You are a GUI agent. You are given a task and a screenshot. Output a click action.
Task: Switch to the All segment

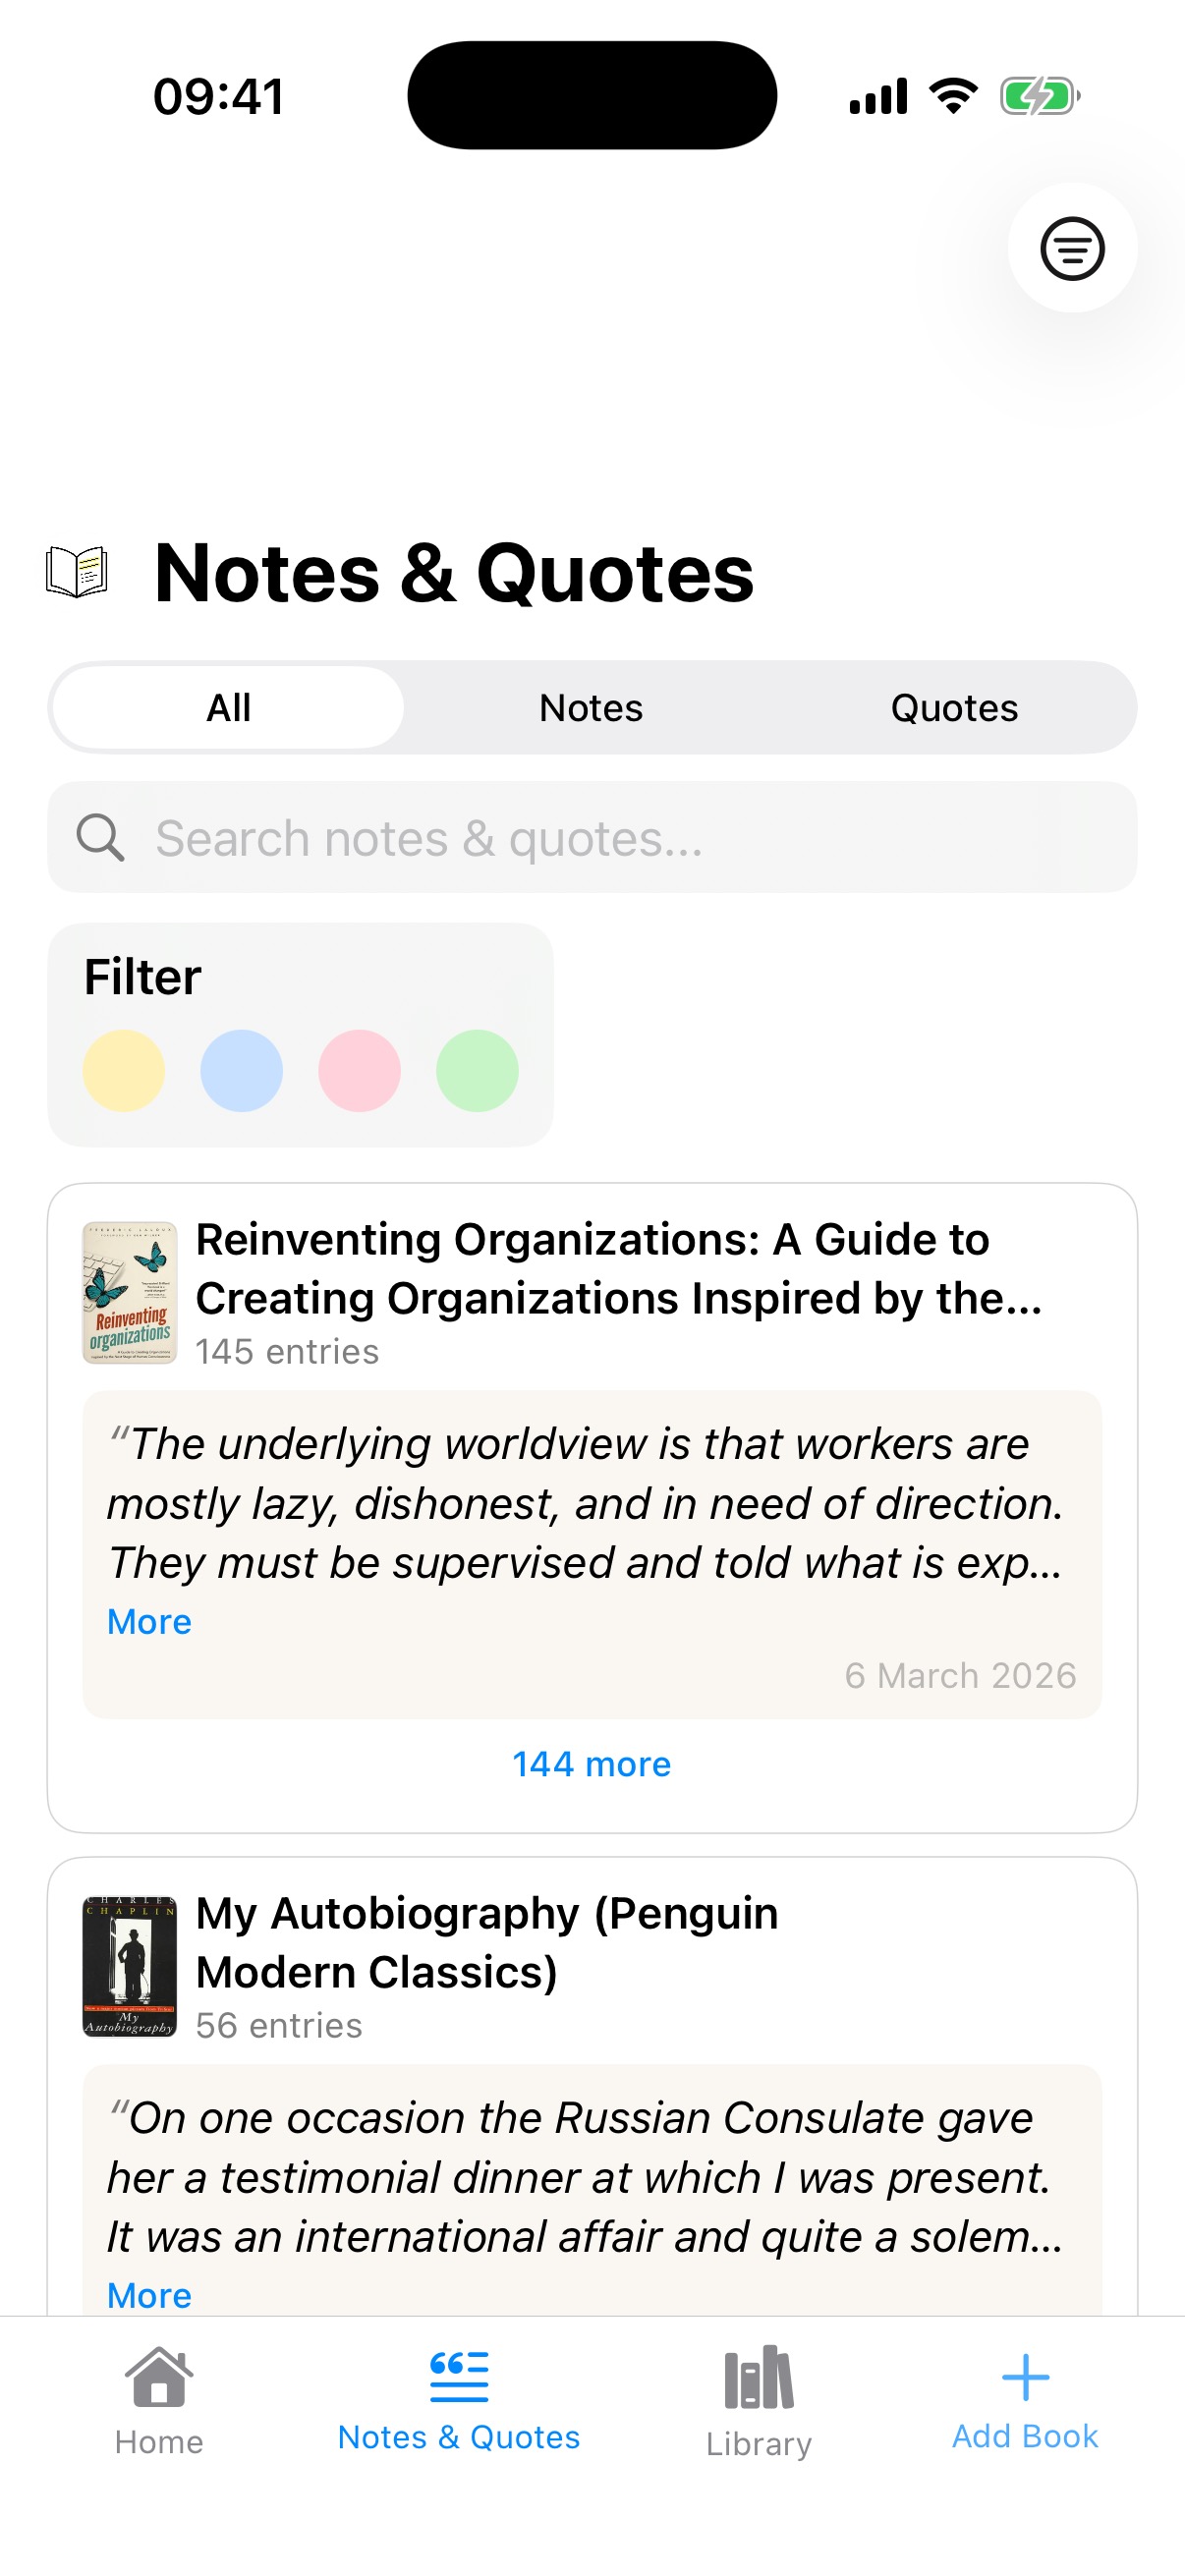228,708
